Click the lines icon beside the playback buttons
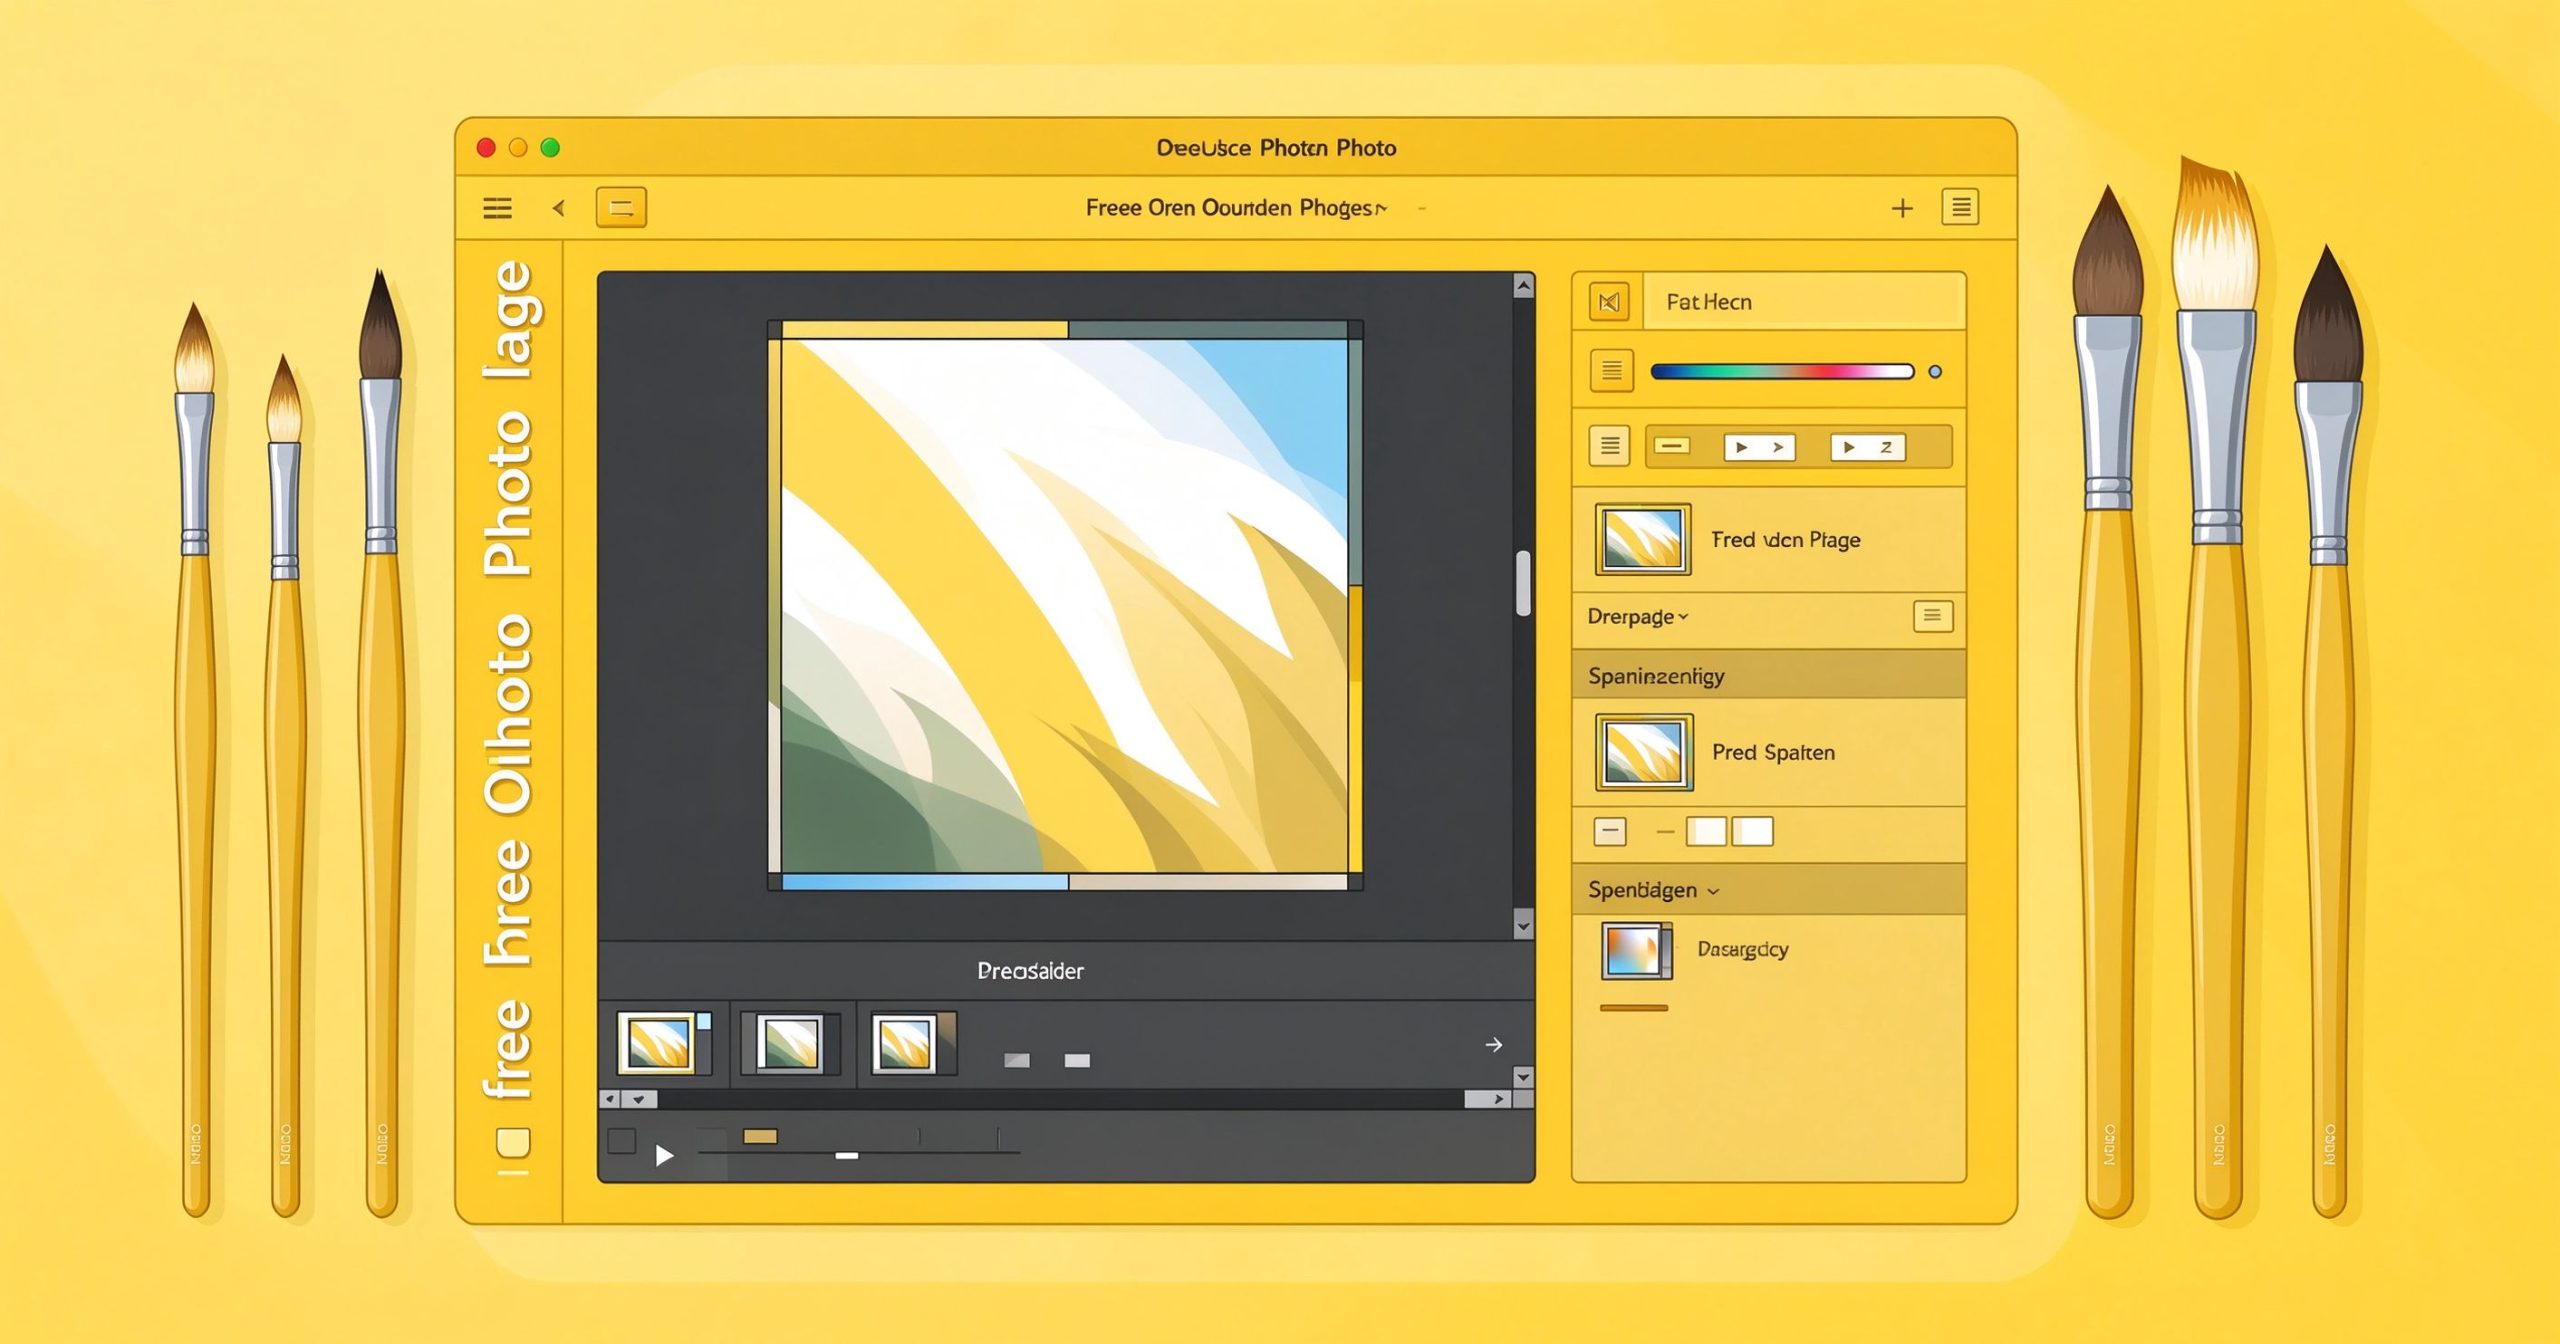The width and height of the screenshot is (2560, 1344). (x=1610, y=446)
